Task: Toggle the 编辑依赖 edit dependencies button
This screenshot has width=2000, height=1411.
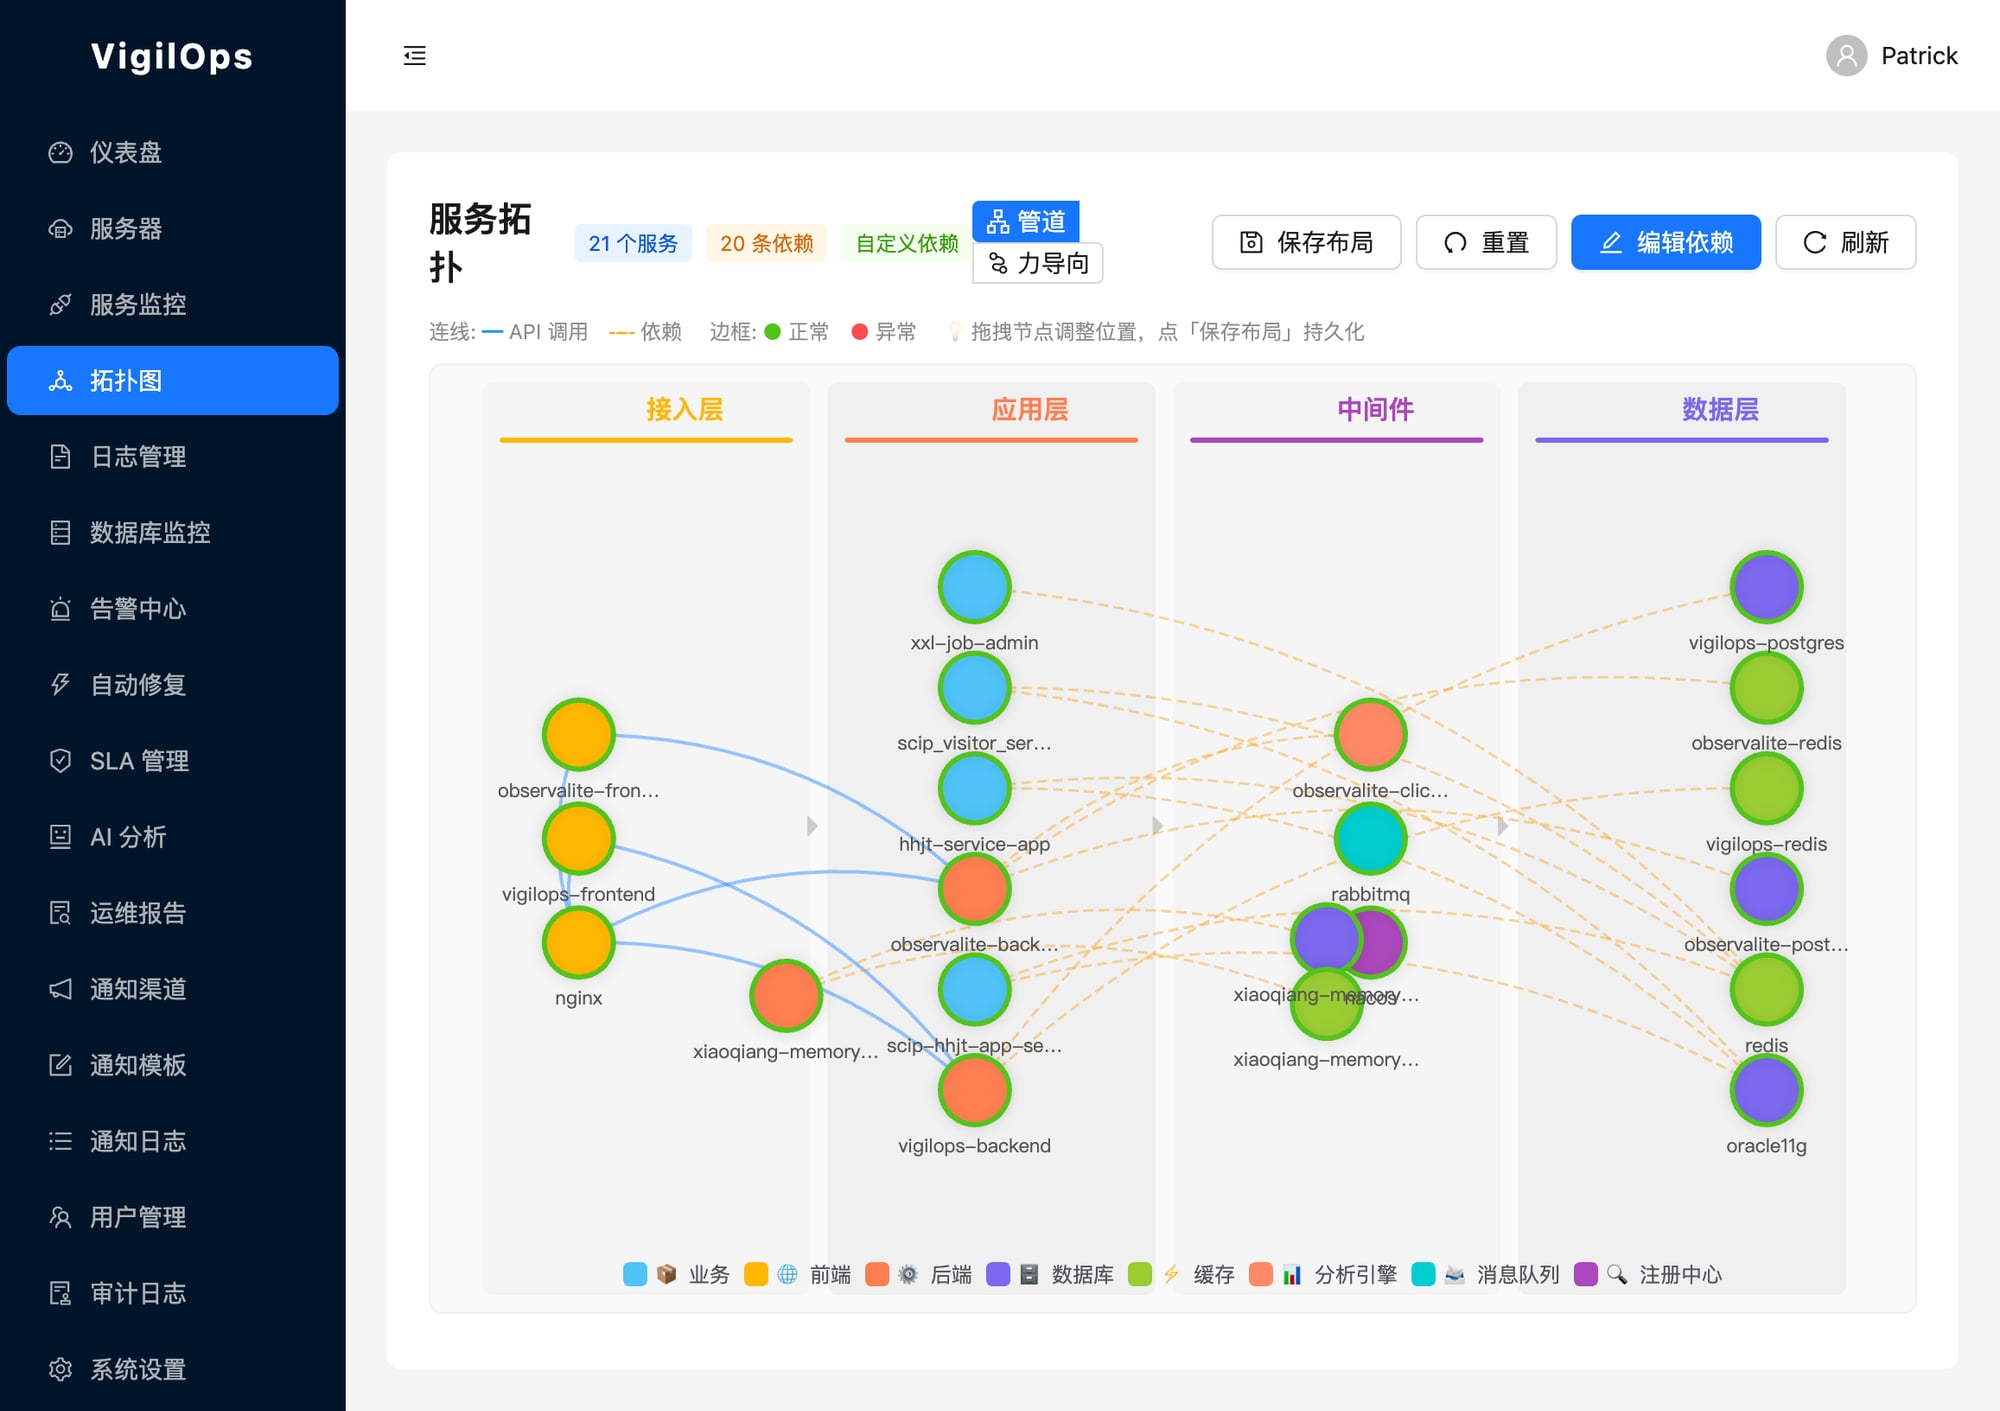Action: point(1665,242)
